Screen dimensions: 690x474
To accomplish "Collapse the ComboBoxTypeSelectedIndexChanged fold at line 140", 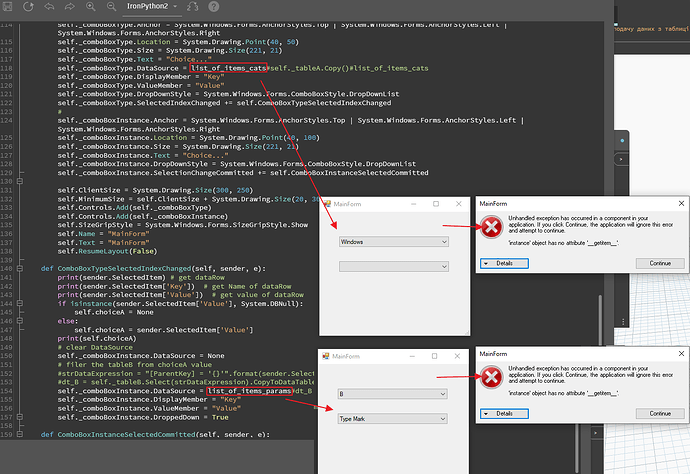I will (x=20, y=268).
